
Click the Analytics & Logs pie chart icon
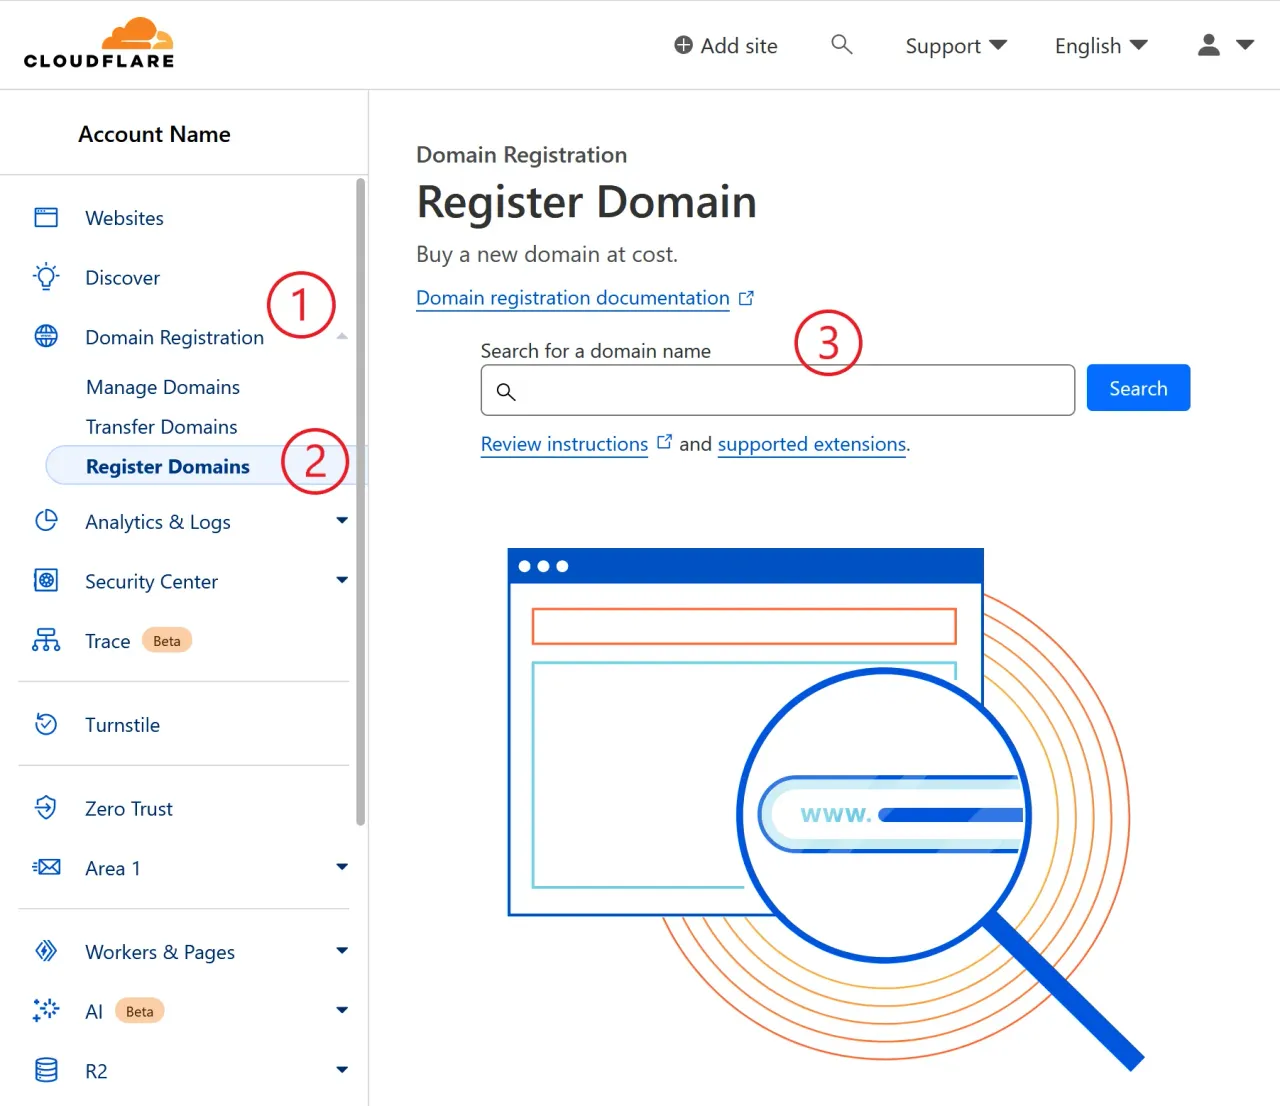point(46,521)
